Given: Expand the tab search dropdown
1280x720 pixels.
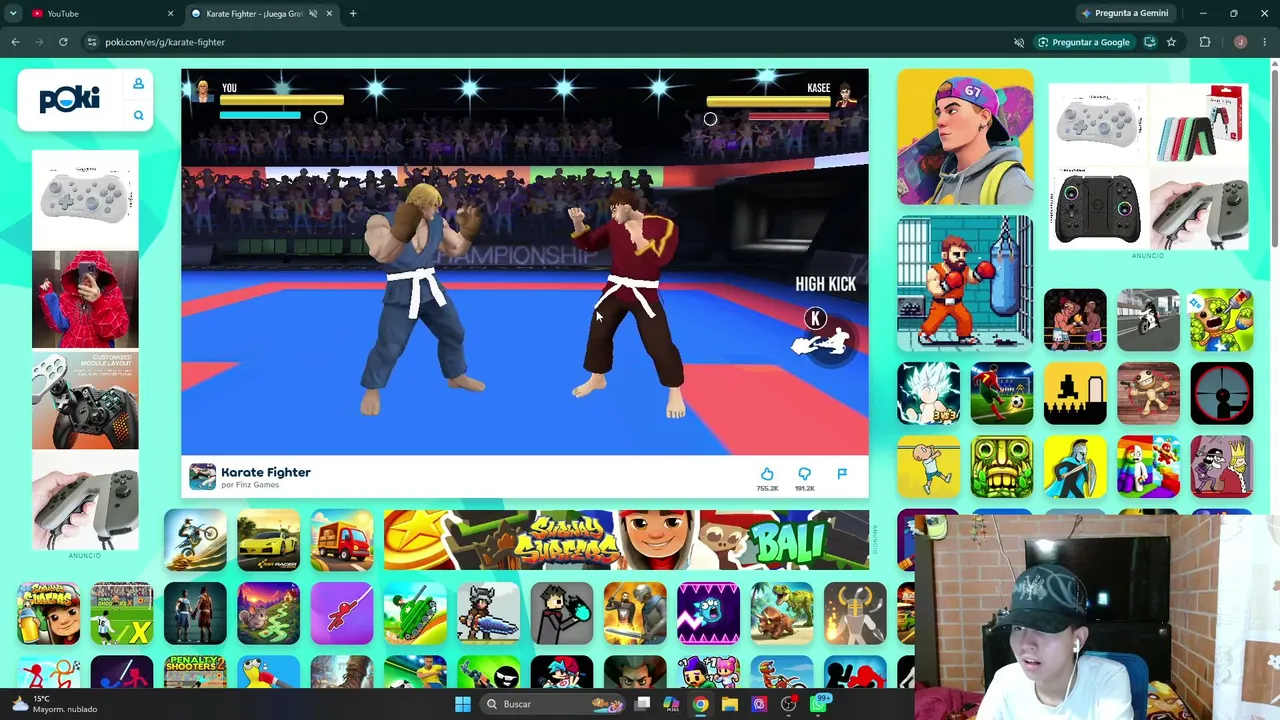Looking at the screenshot, I should point(13,13).
